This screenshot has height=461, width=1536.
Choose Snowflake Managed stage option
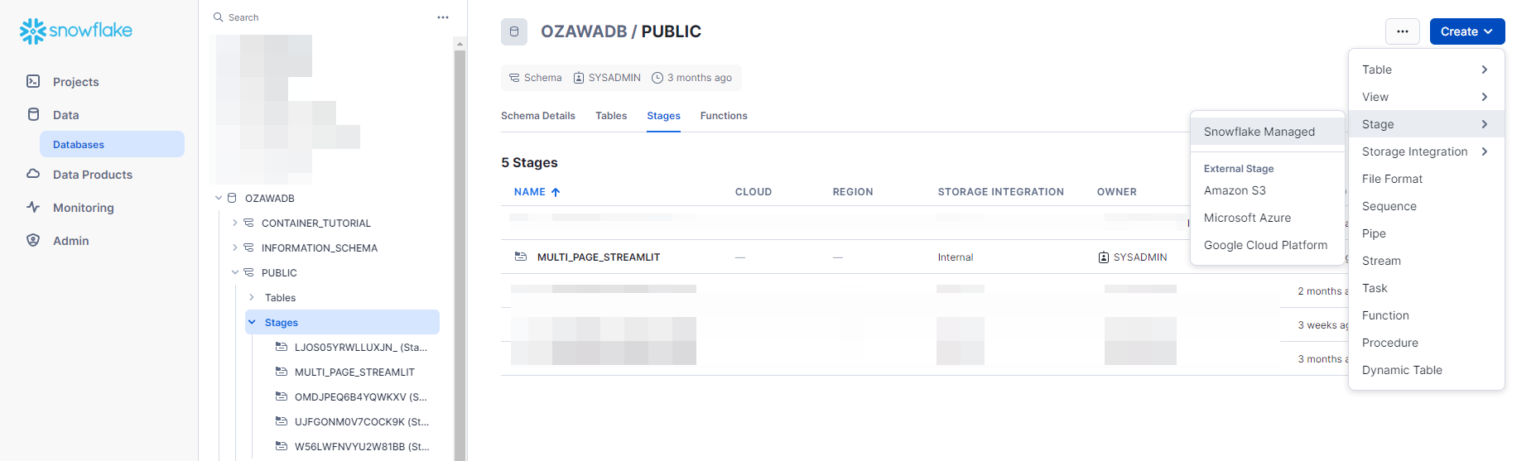[x=1259, y=132]
